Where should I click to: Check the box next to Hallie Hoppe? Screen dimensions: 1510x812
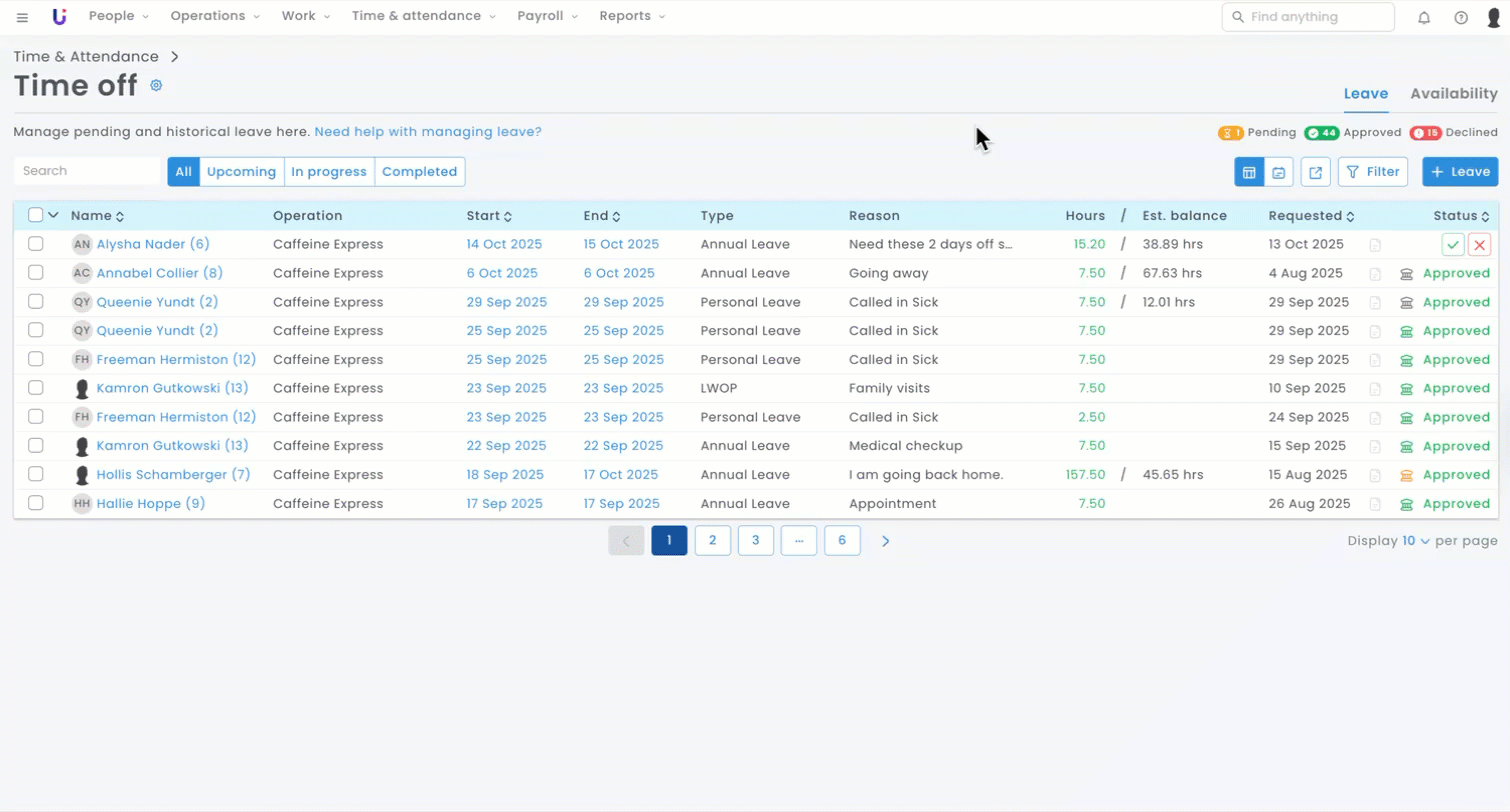[x=36, y=503]
